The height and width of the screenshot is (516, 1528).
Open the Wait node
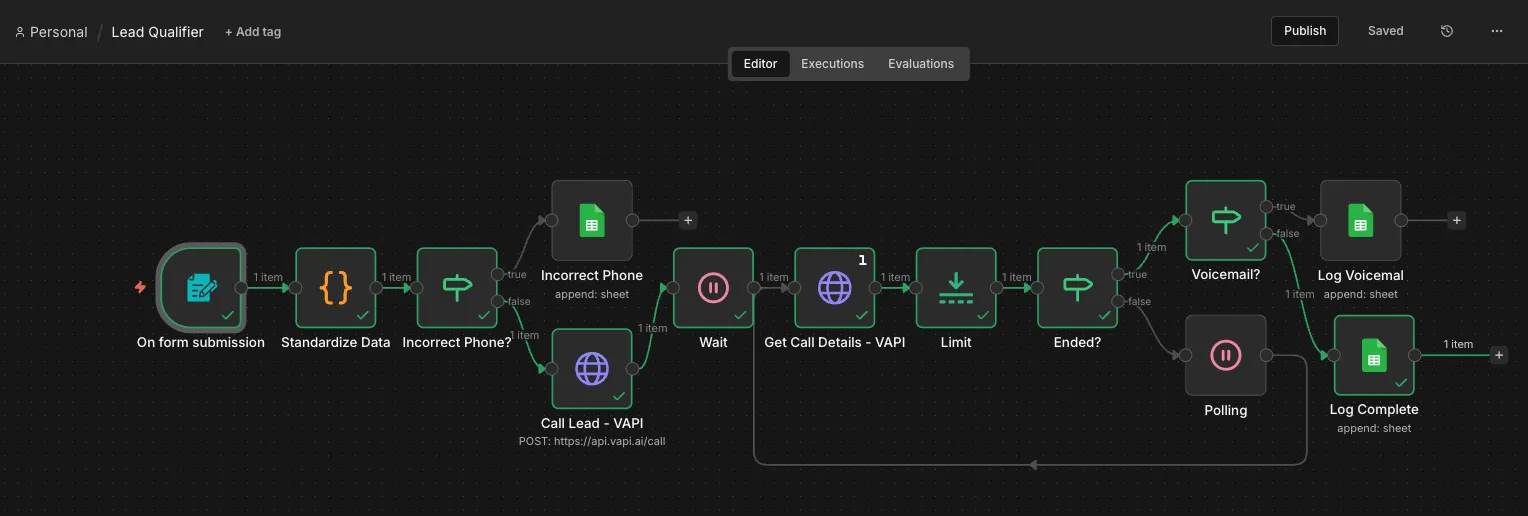click(x=714, y=288)
